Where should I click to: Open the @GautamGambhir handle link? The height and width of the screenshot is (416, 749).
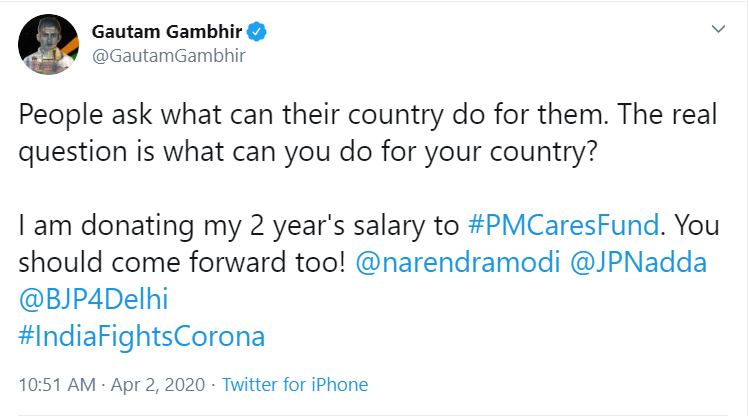168,56
